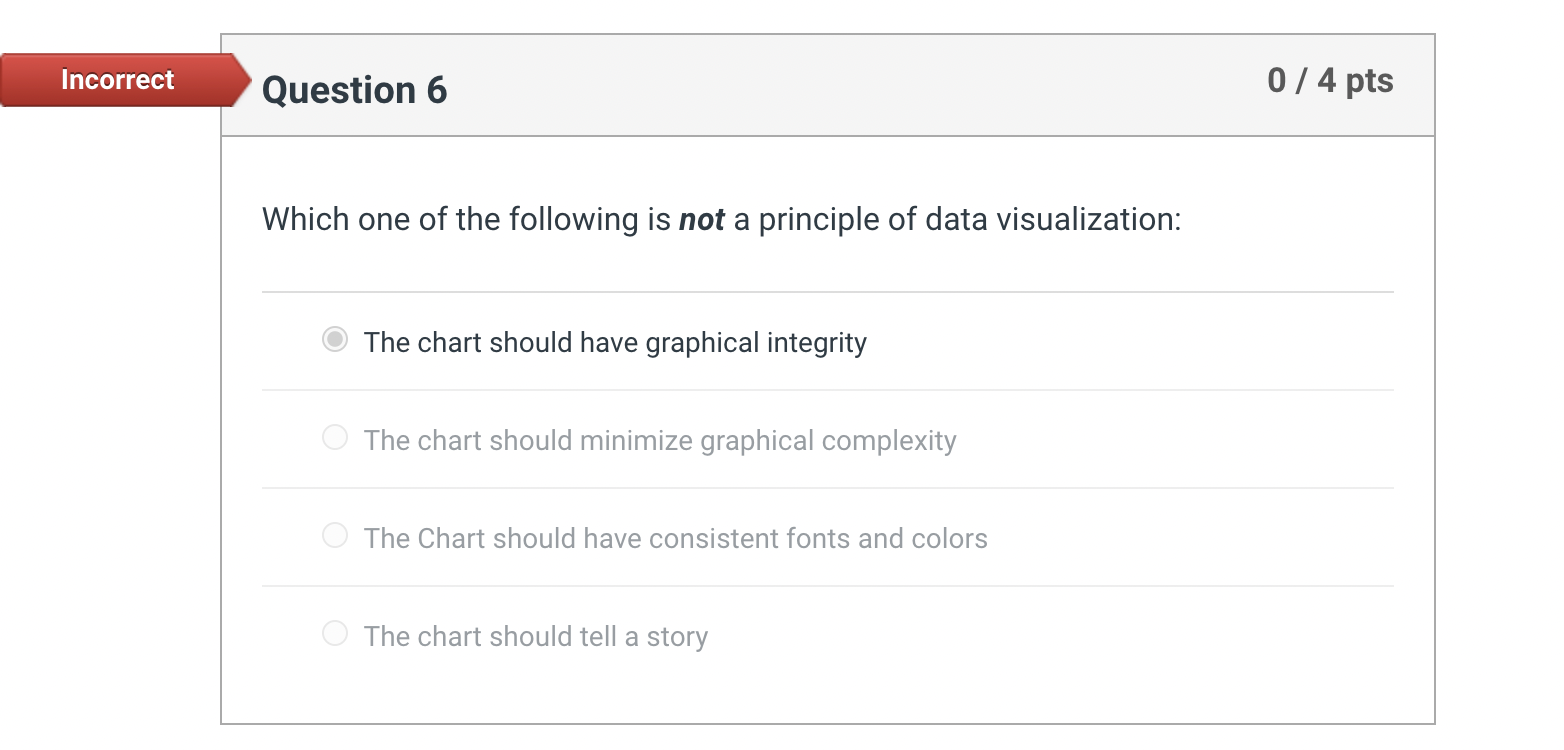
Task: Choose 'The chart should minimize graphical complexity'
Action: click(335, 437)
